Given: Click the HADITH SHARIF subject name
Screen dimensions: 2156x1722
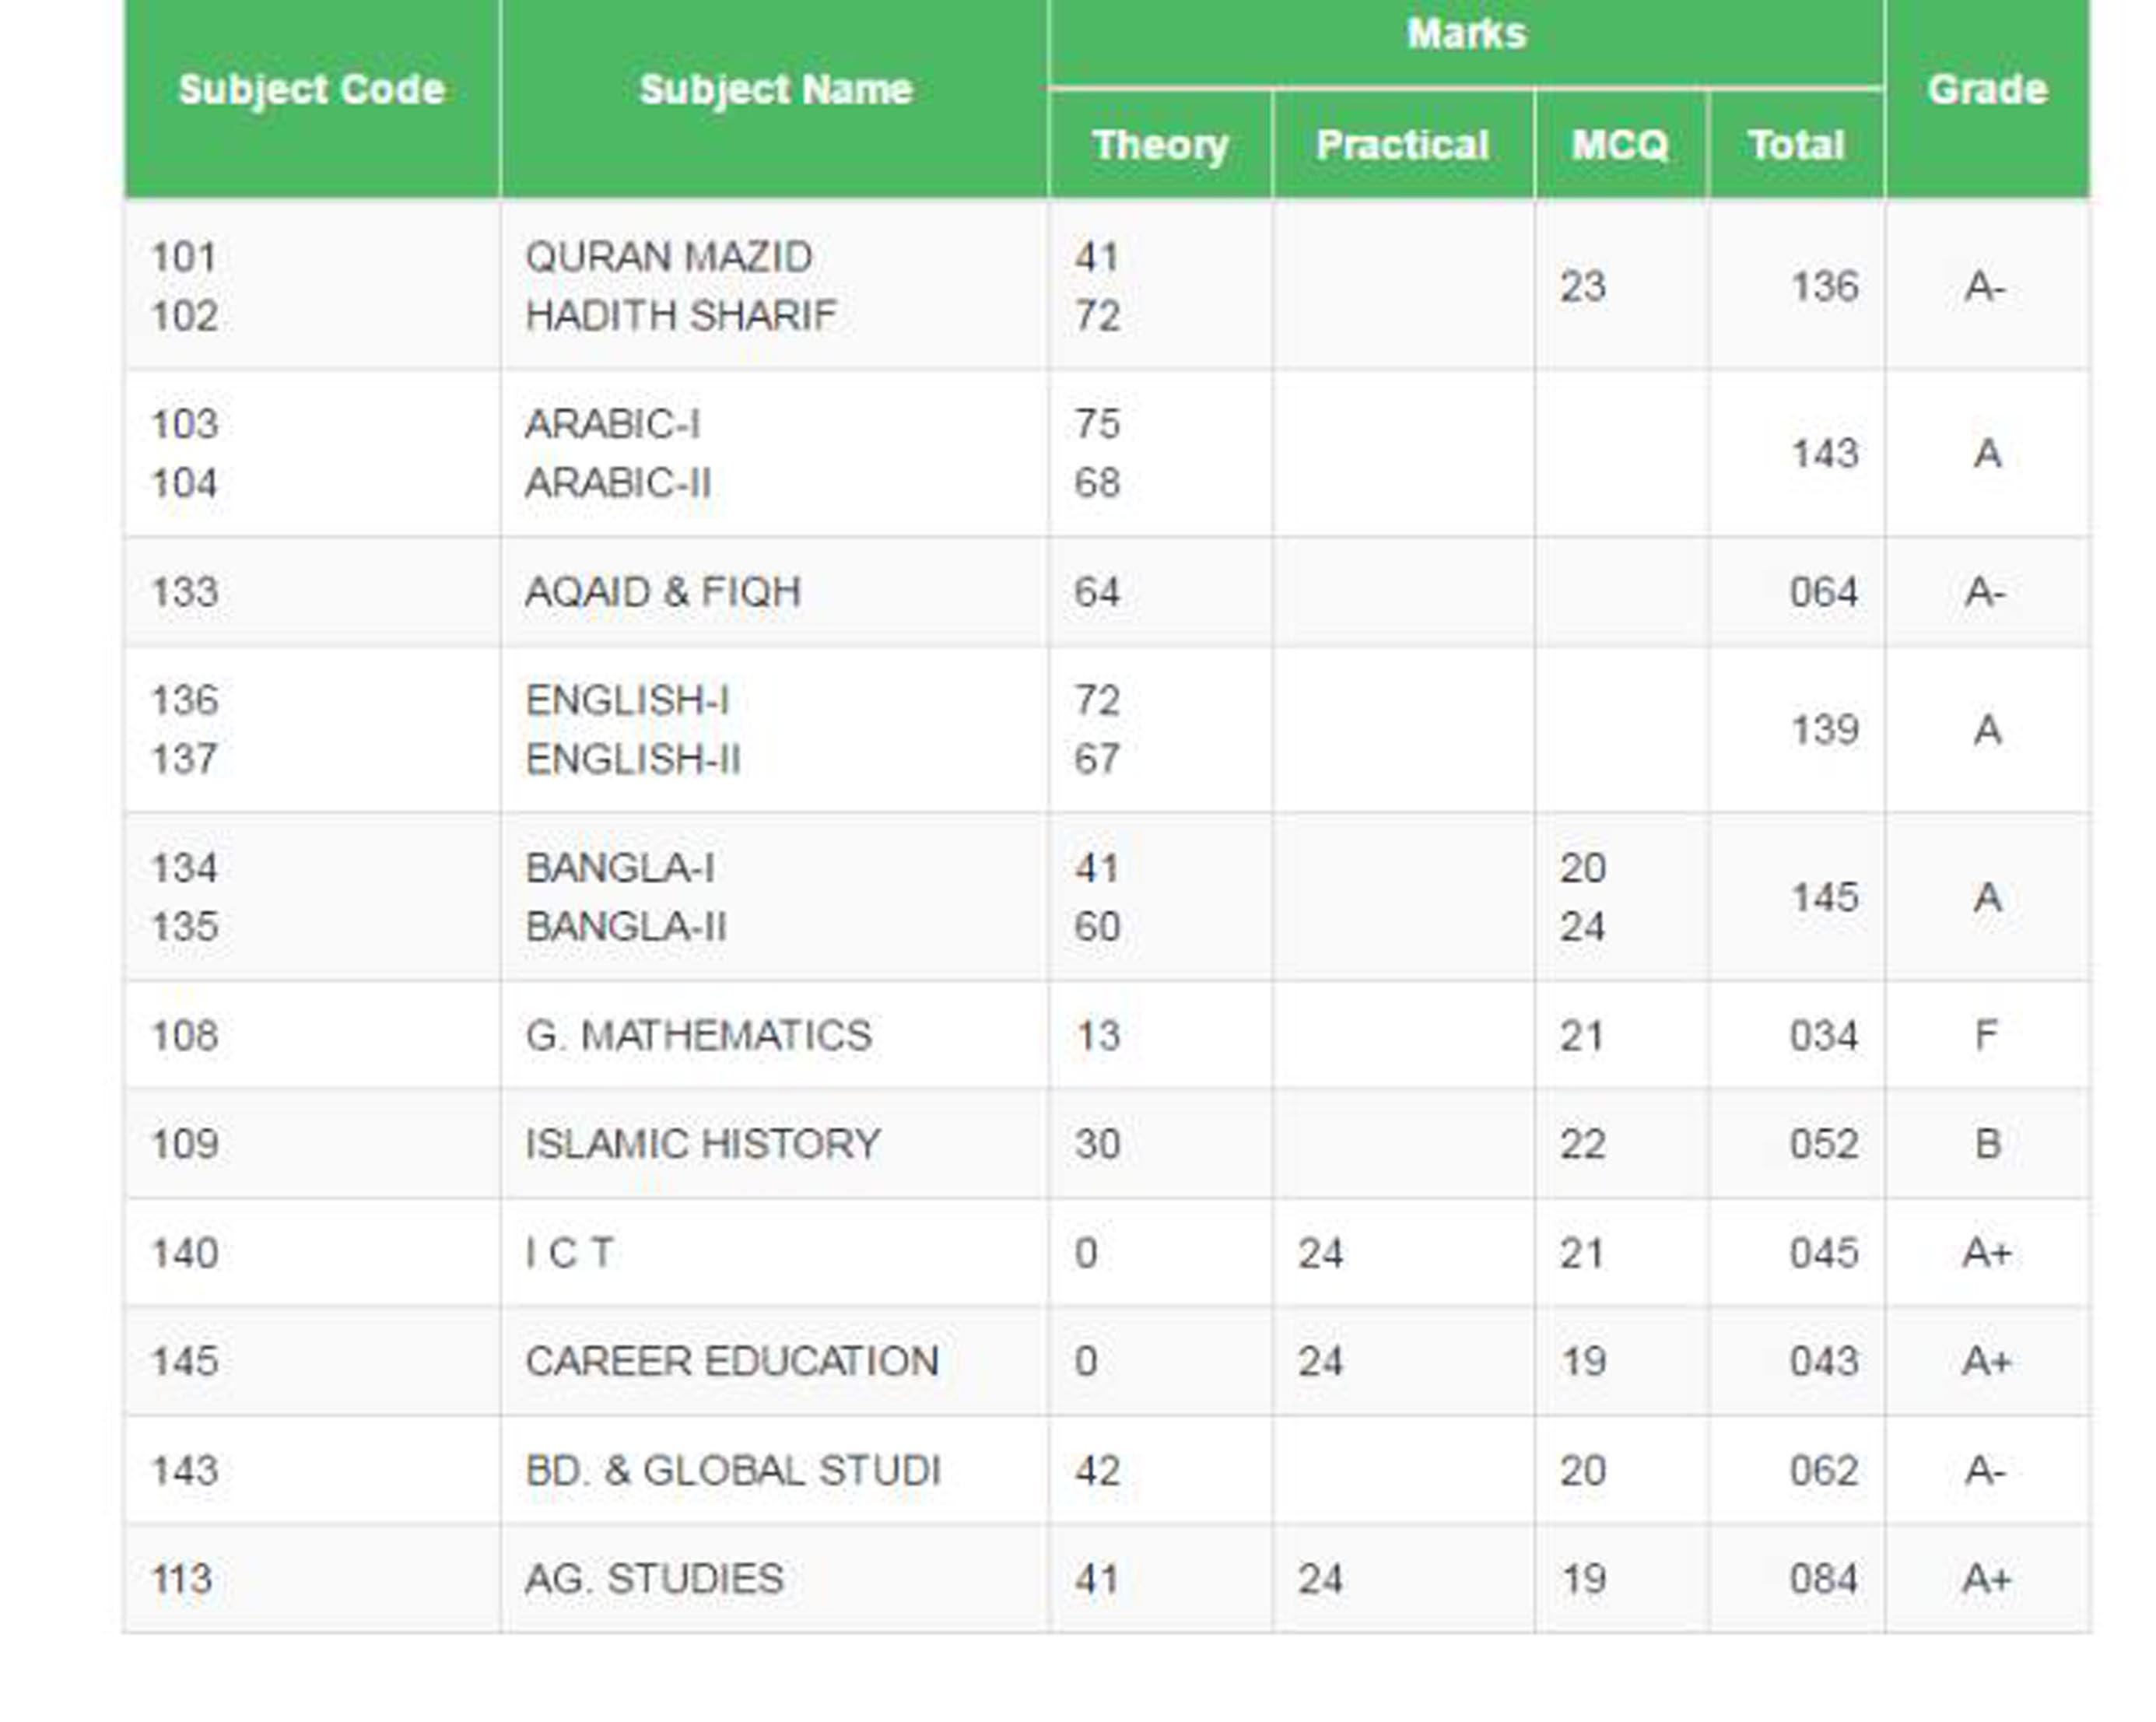Looking at the screenshot, I should click(x=680, y=316).
